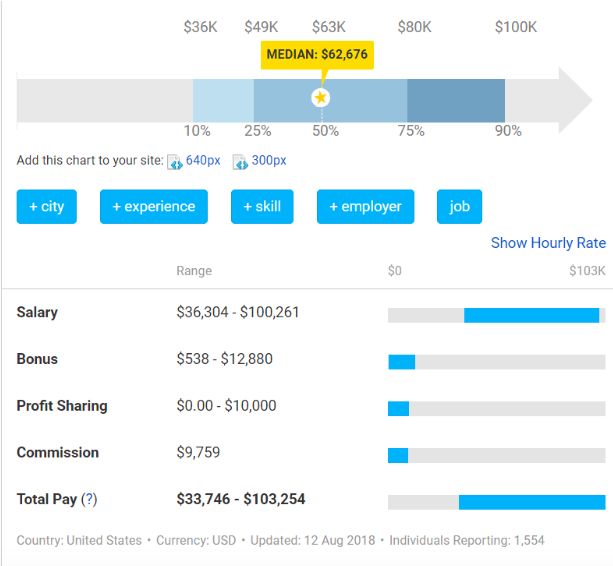Click the Bonus row label

click(x=37, y=359)
